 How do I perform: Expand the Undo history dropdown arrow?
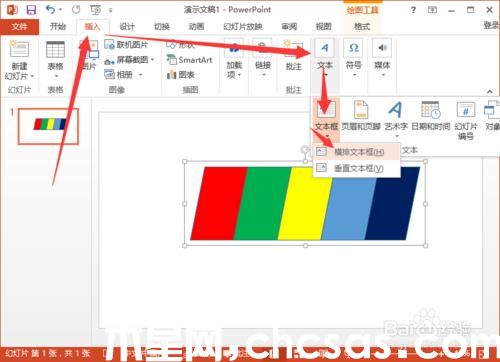click(60, 10)
